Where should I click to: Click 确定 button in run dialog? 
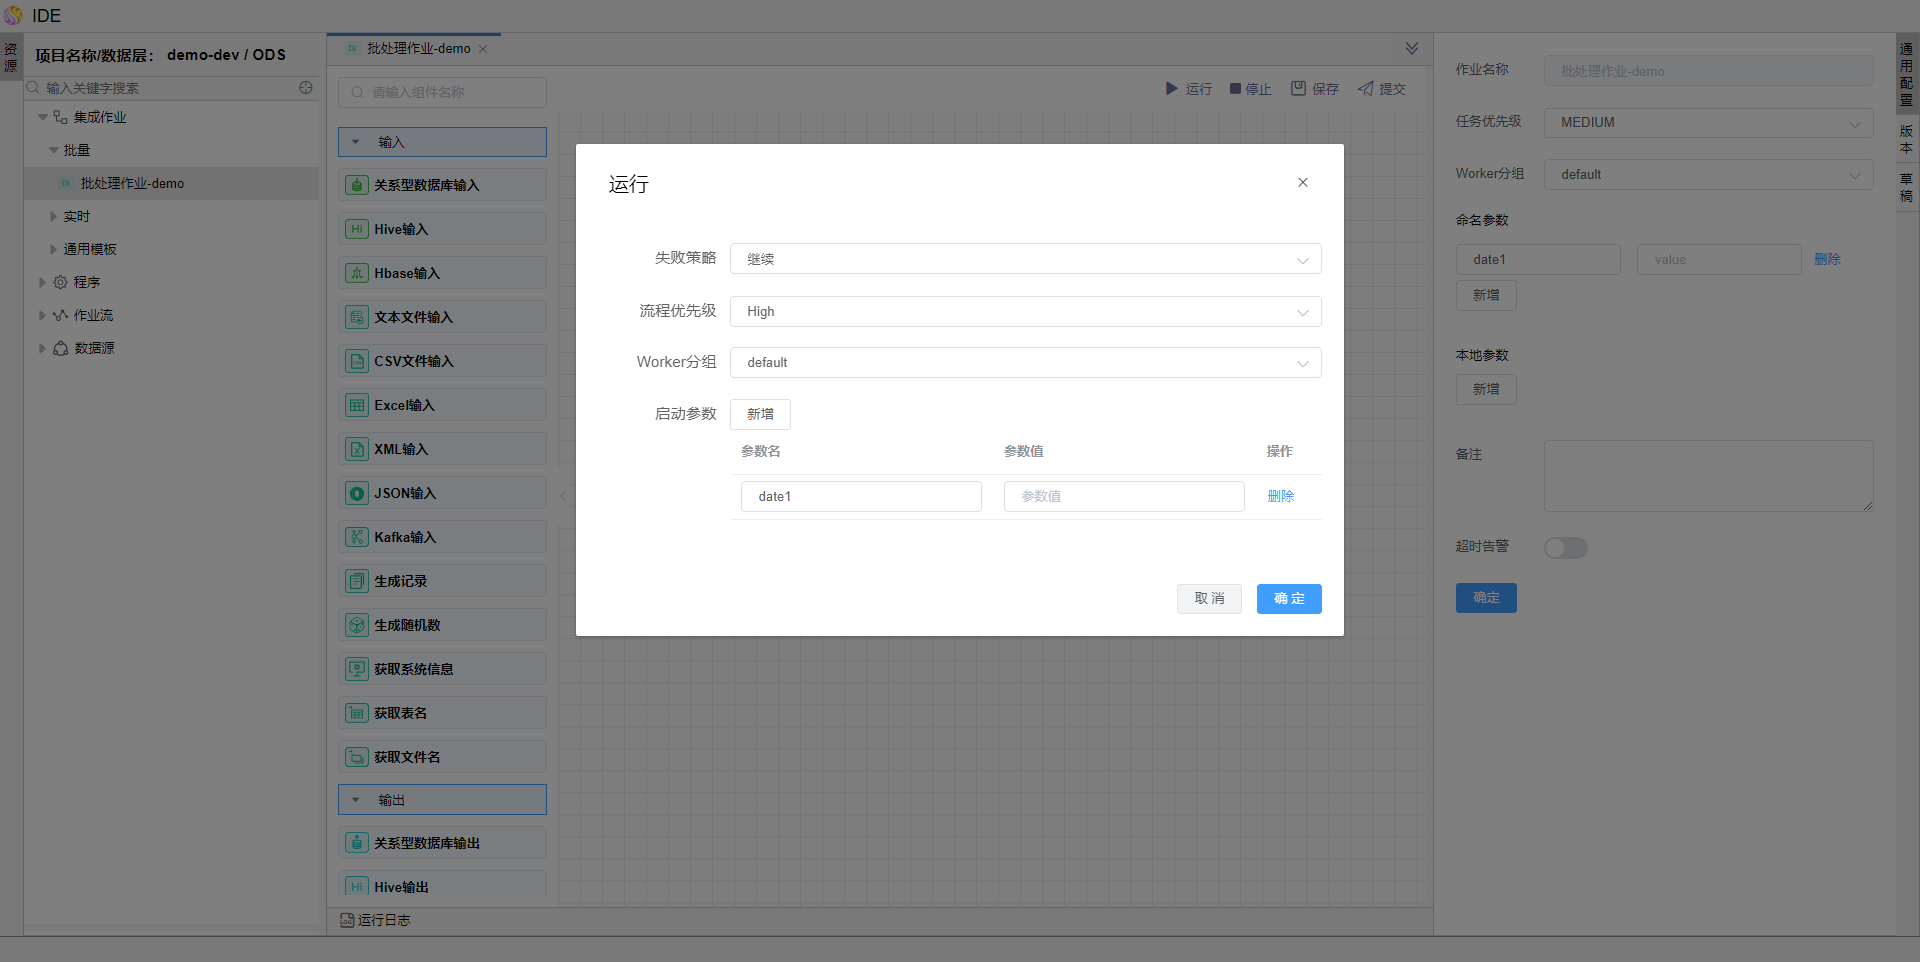[1288, 599]
